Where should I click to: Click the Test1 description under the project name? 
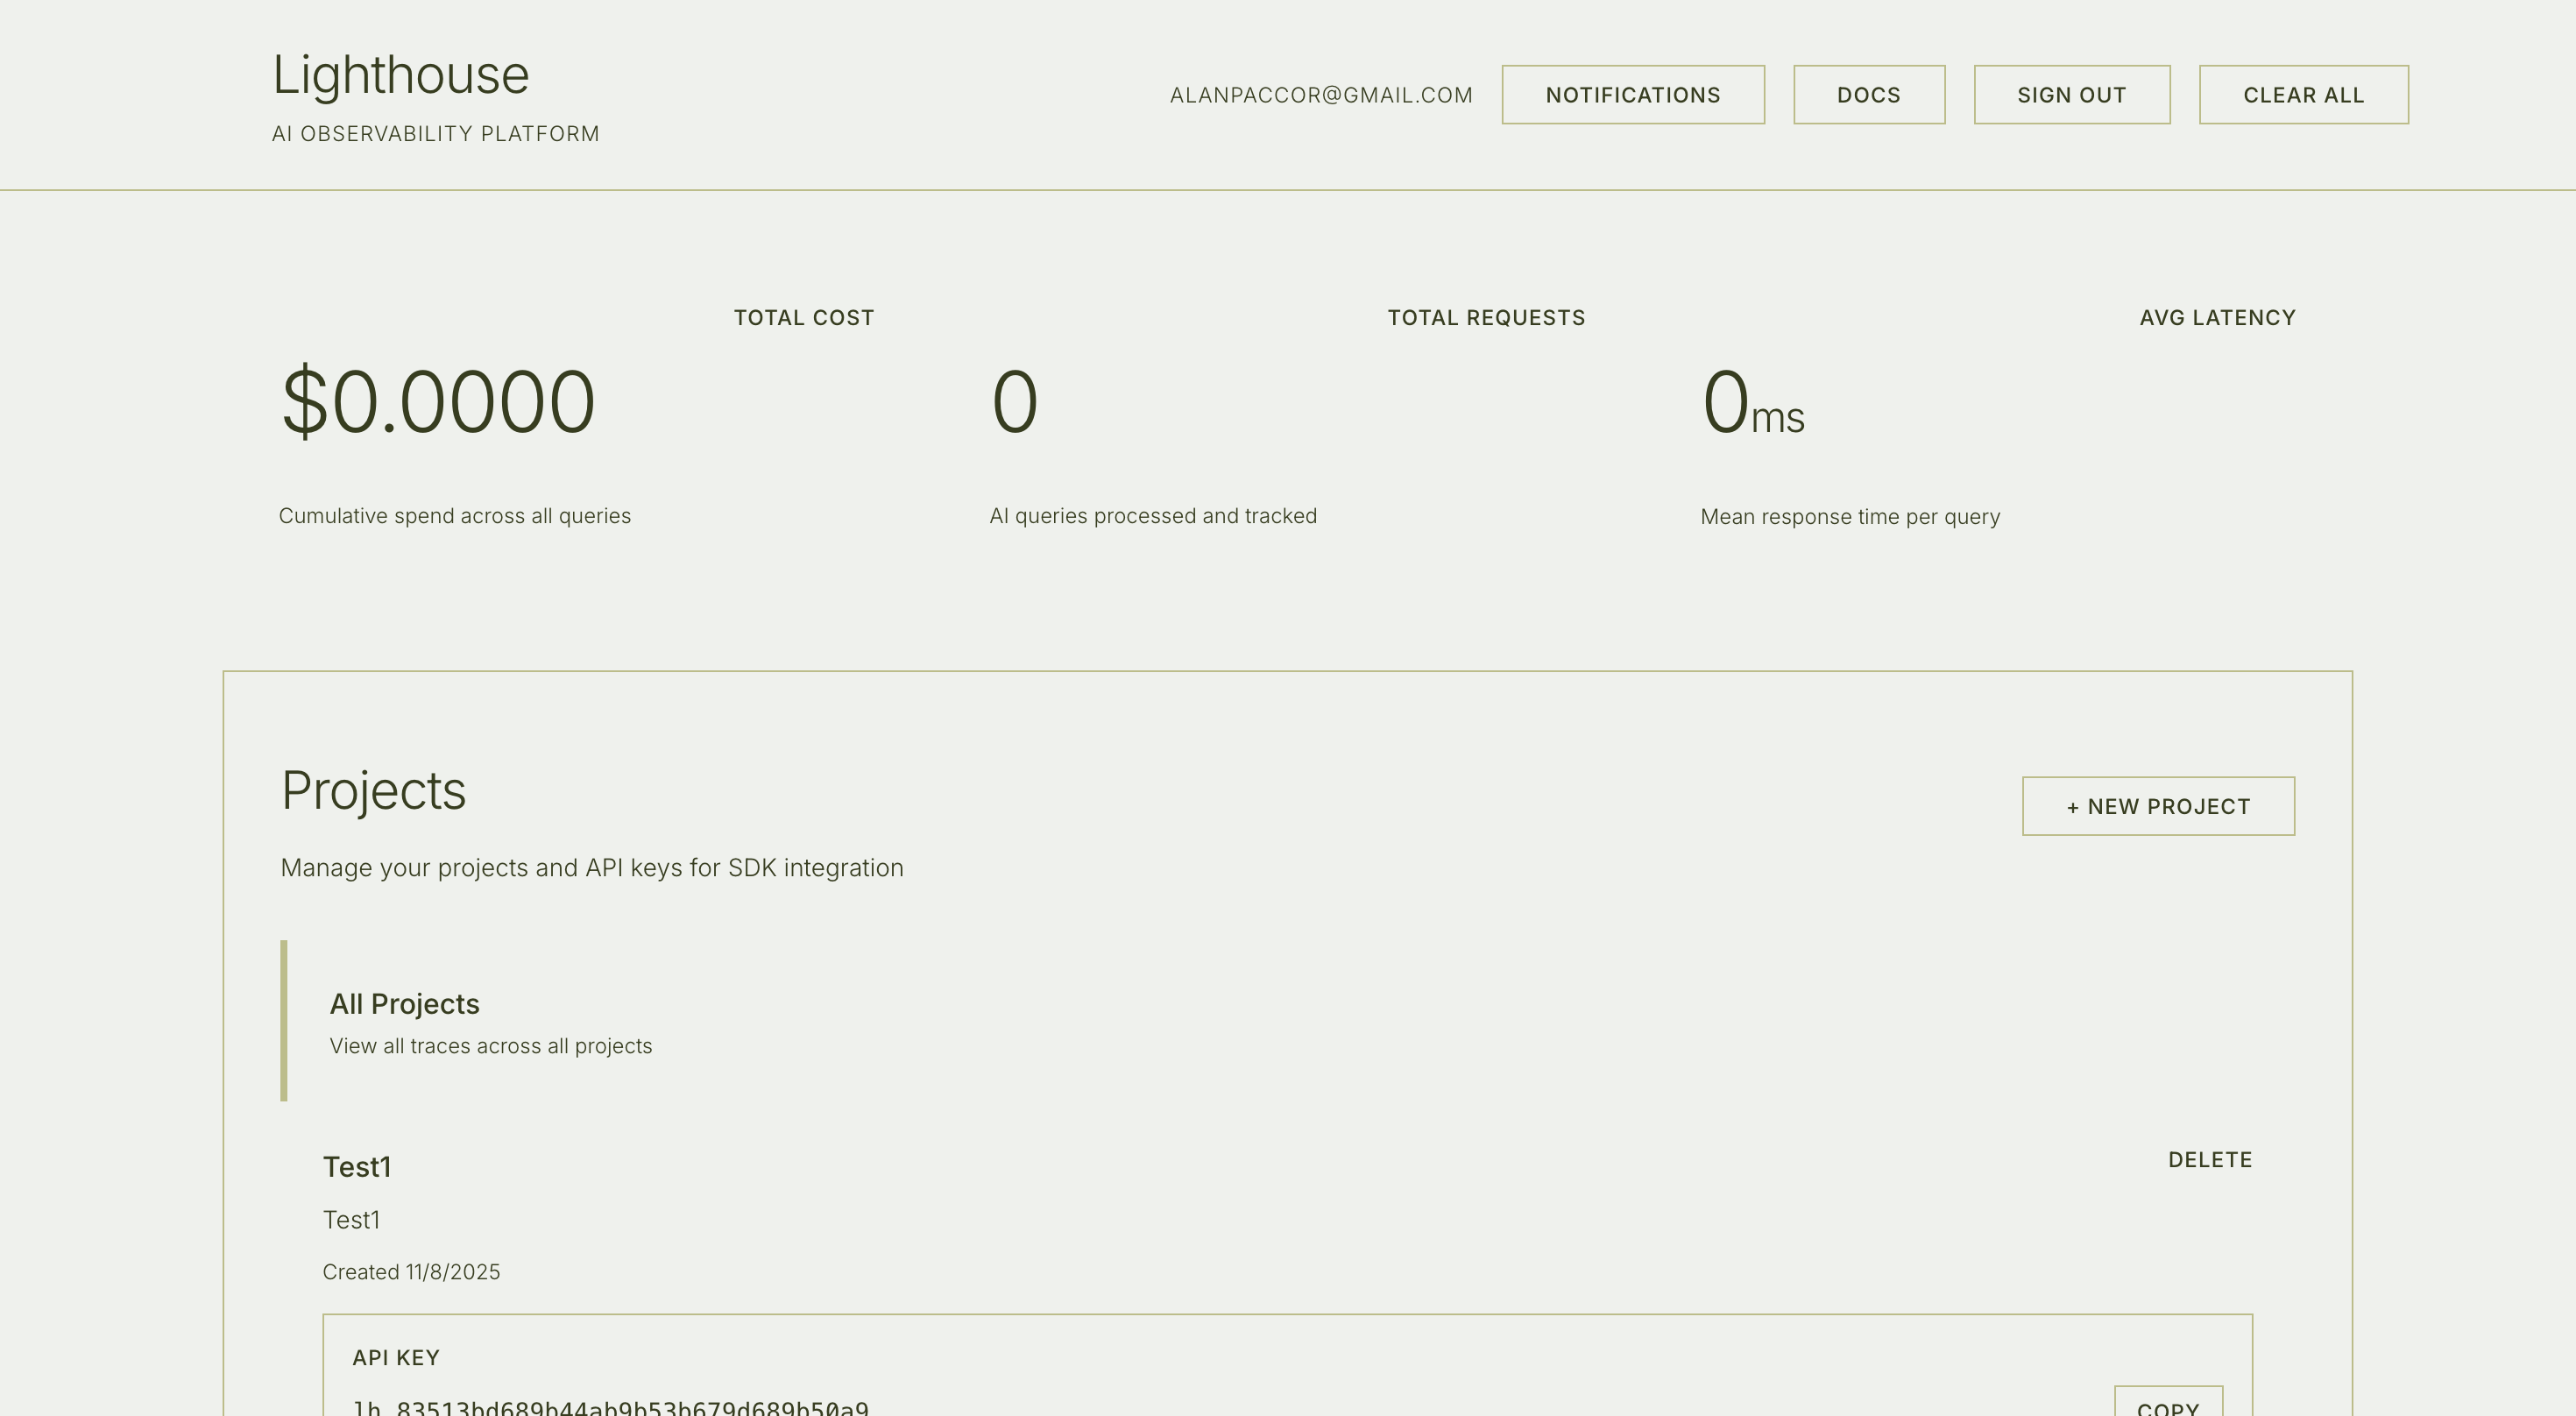click(x=351, y=1220)
